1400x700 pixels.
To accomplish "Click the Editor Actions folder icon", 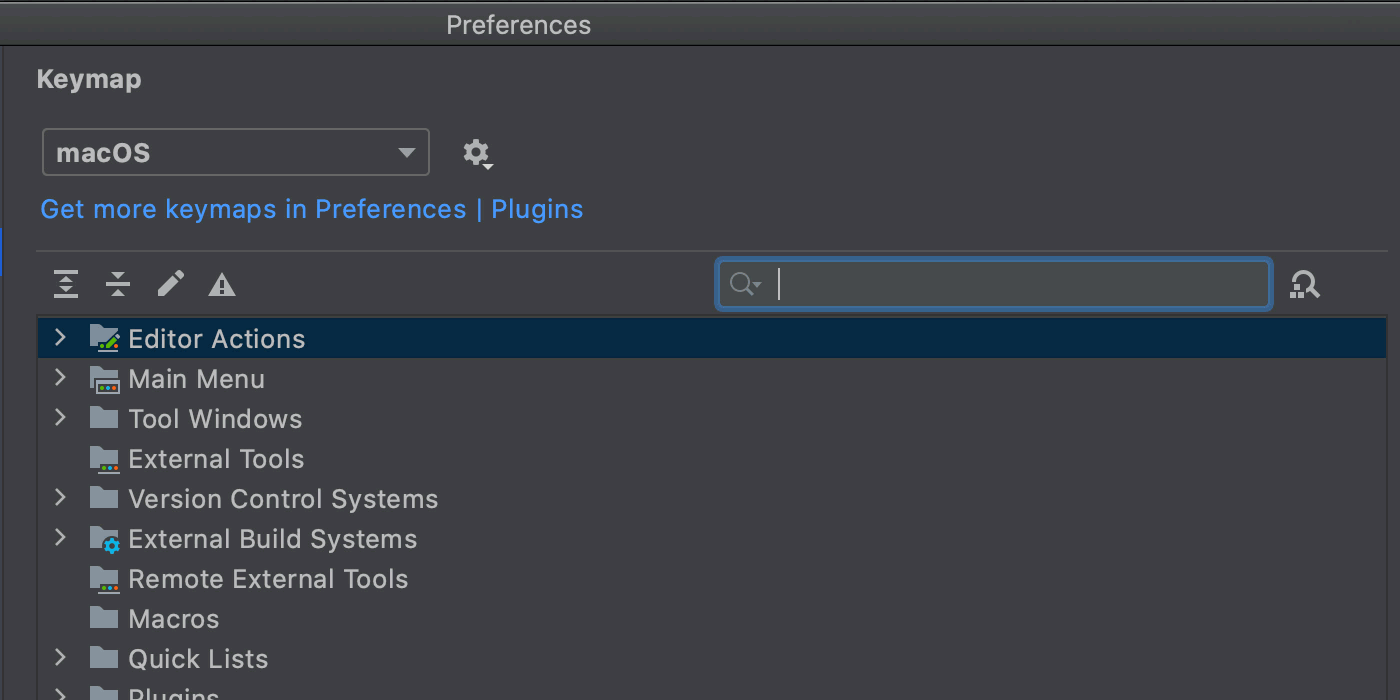I will click(x=105, y=338).
